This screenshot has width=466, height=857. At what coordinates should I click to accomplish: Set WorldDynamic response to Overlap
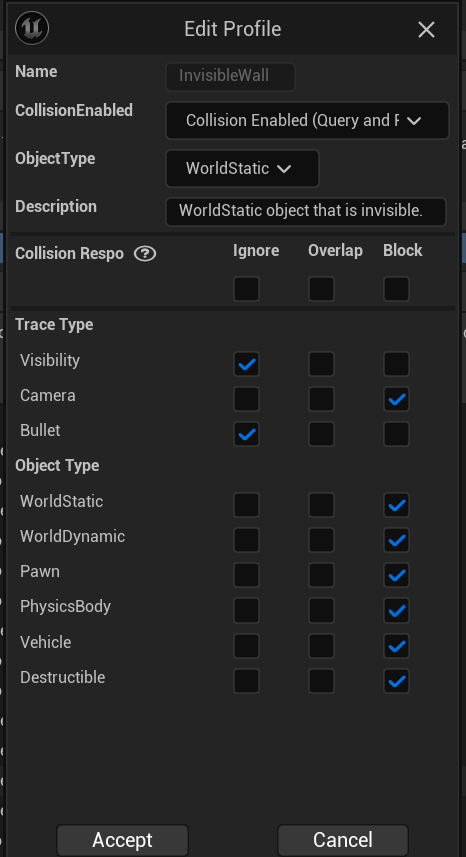[321, 540]
